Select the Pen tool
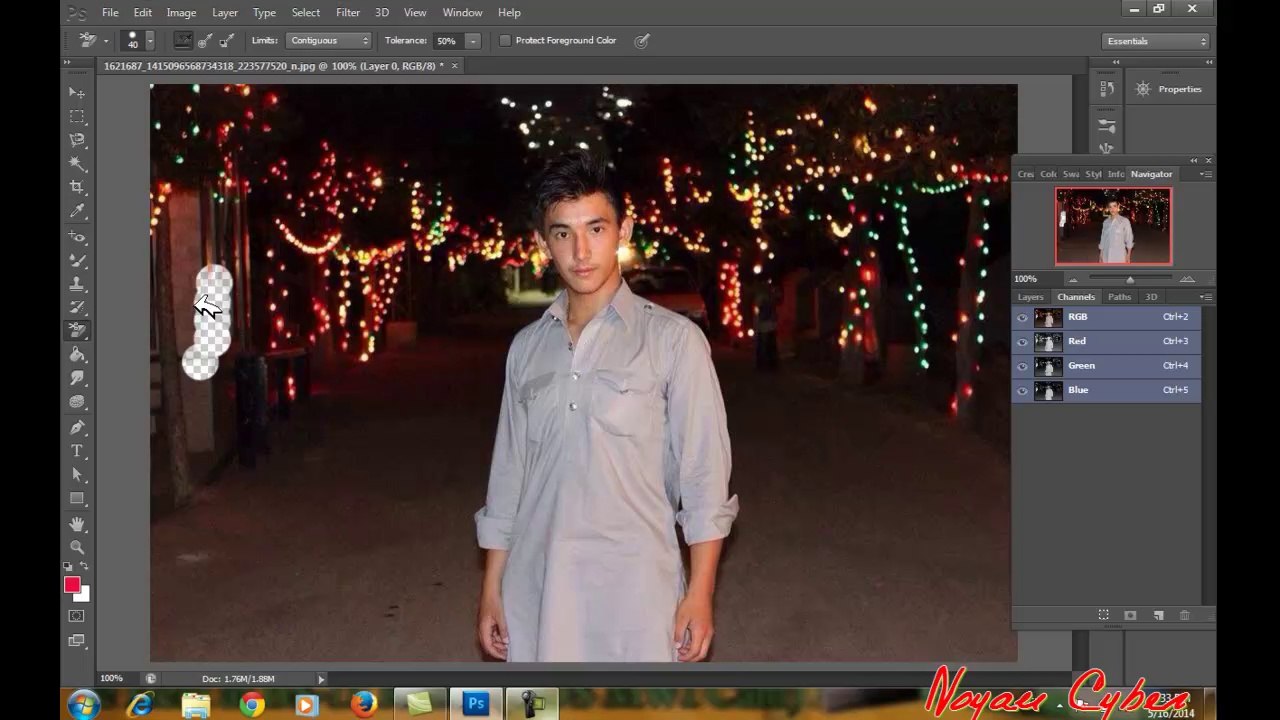The height and width of the screenshot is (720, 1280). pyautogui.click(x=77, y=427)
